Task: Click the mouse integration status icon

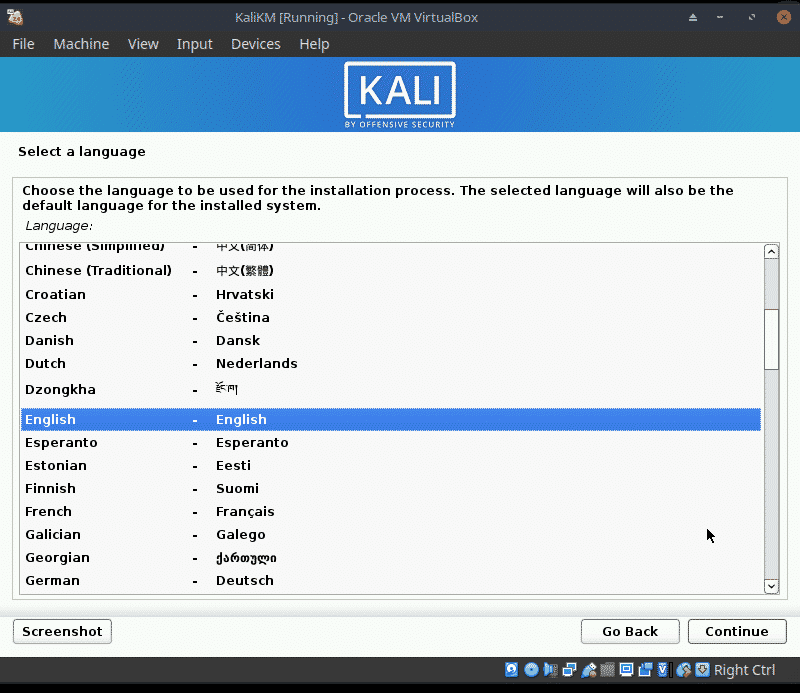Action: click(684, 670)
